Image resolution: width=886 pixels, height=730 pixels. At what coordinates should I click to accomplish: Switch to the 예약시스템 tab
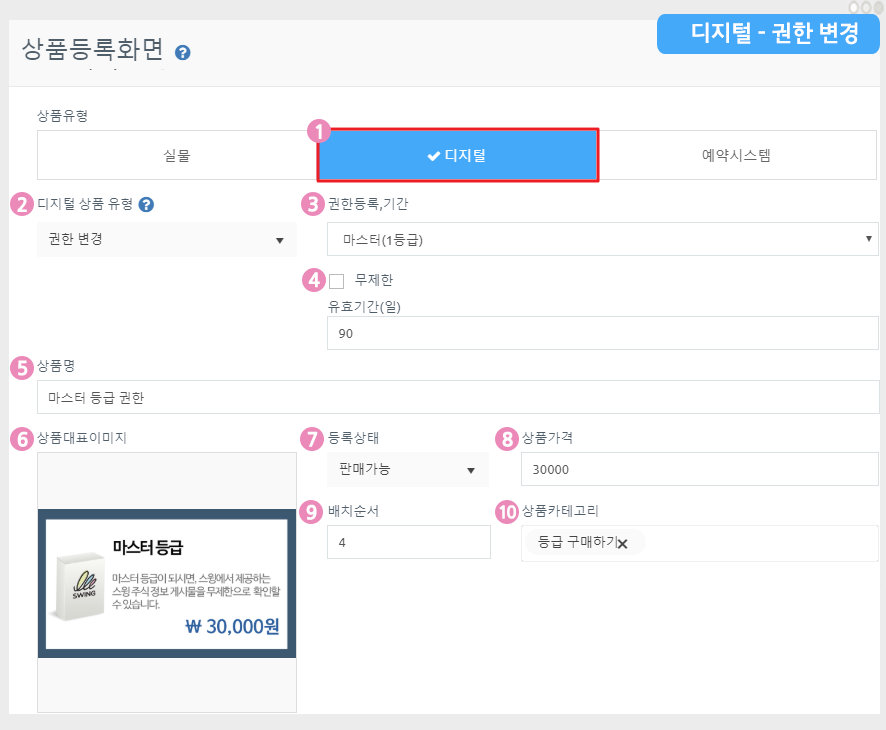[736, 155]
